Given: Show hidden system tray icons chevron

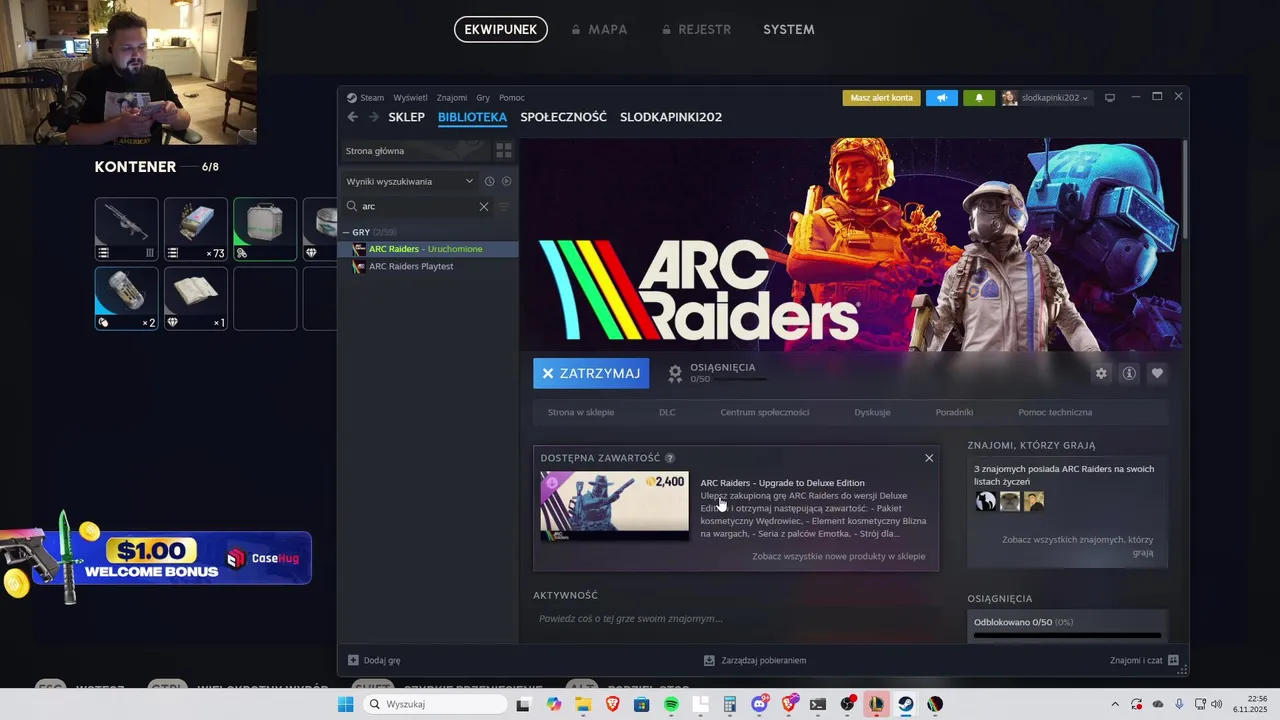Looking at the screenshot, I should tap(1115, 704).
